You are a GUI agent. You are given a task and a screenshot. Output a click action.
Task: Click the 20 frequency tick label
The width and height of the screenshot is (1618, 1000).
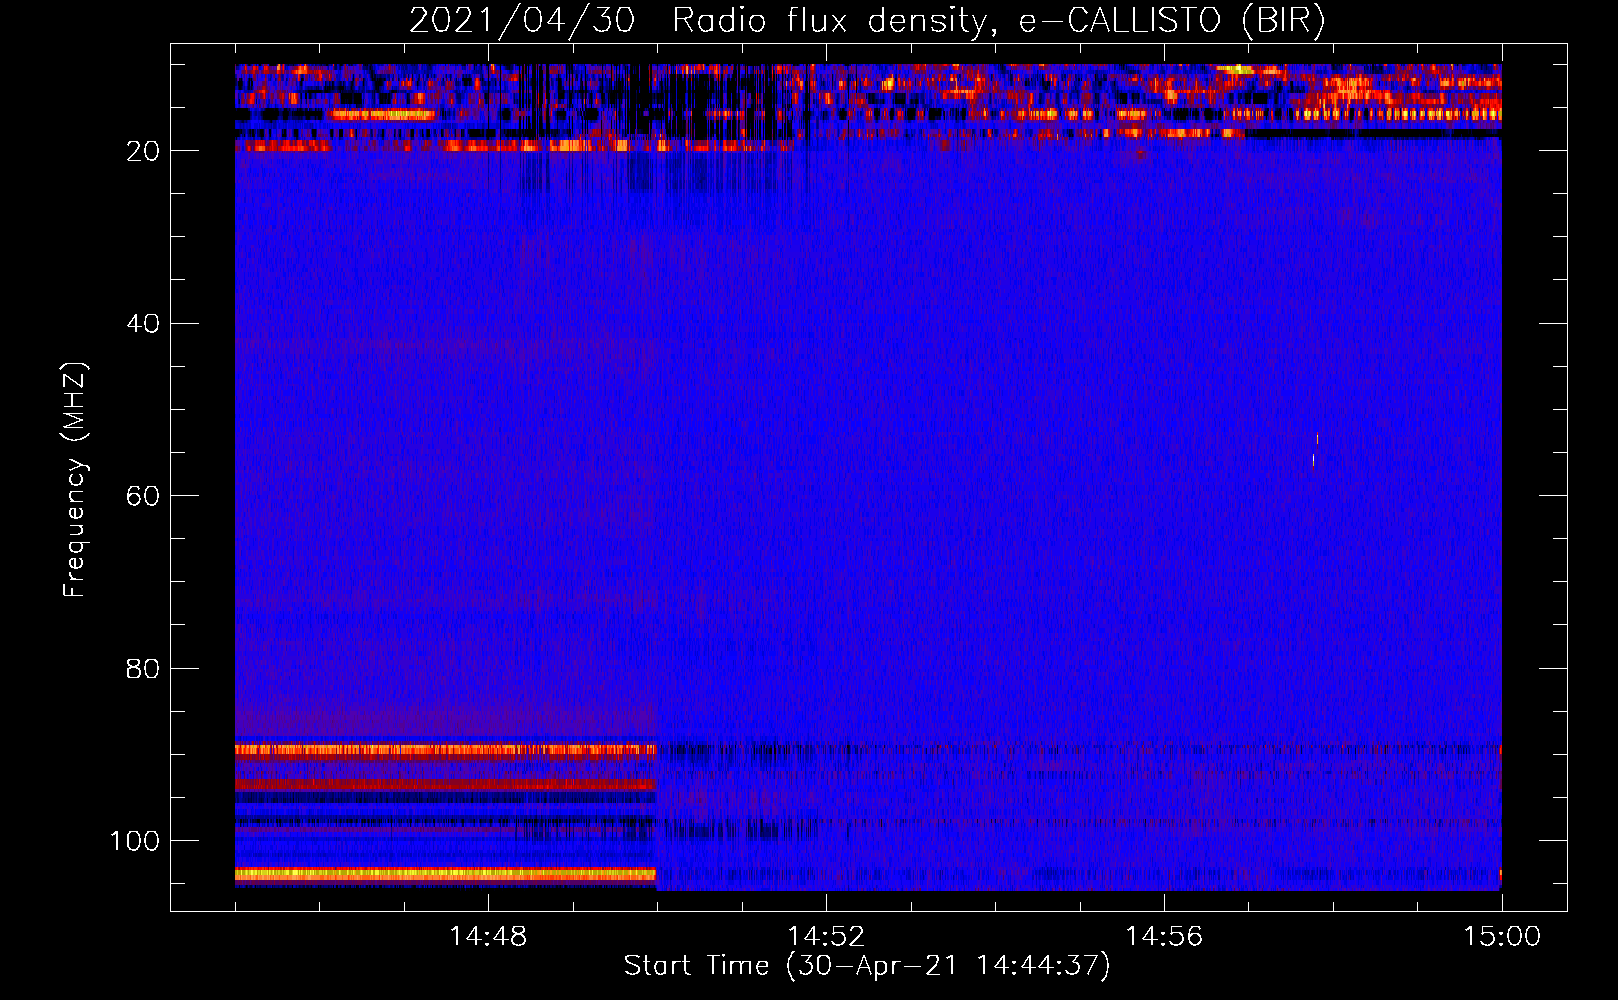pos(143,151)
